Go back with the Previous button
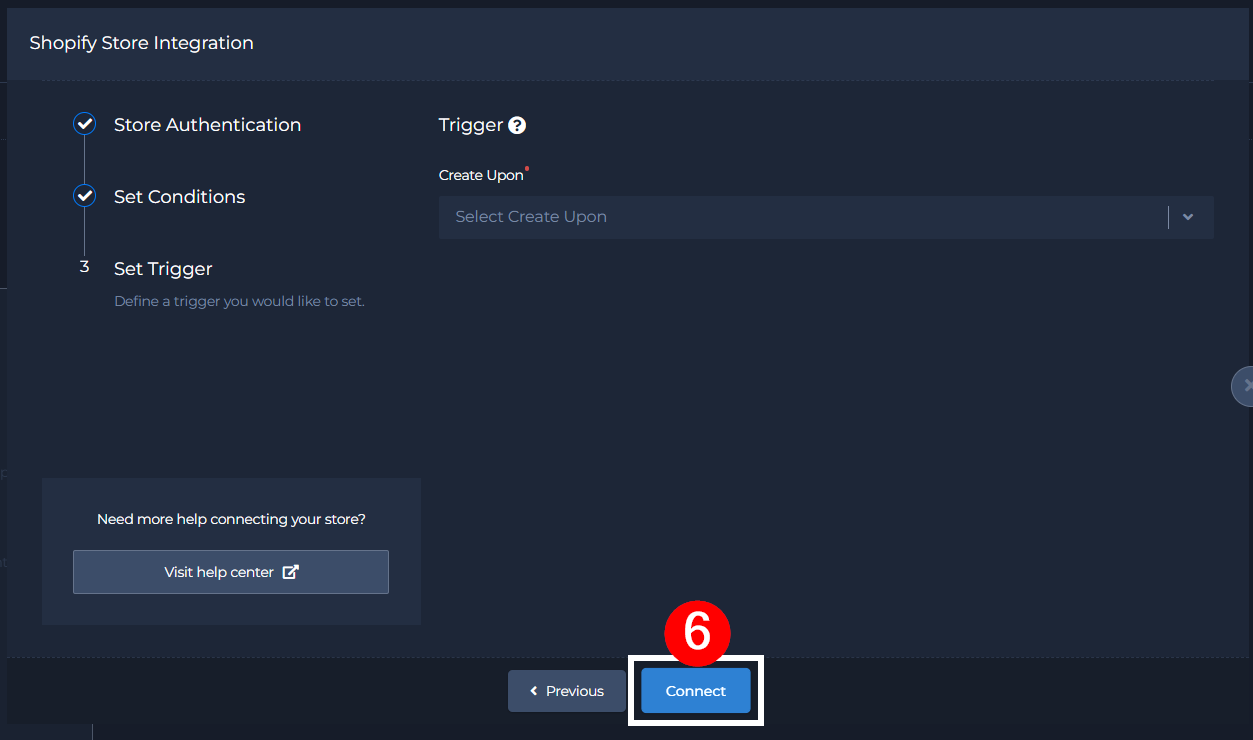Viewport: 1253px width, 740px height. click(x=567, y=691)
